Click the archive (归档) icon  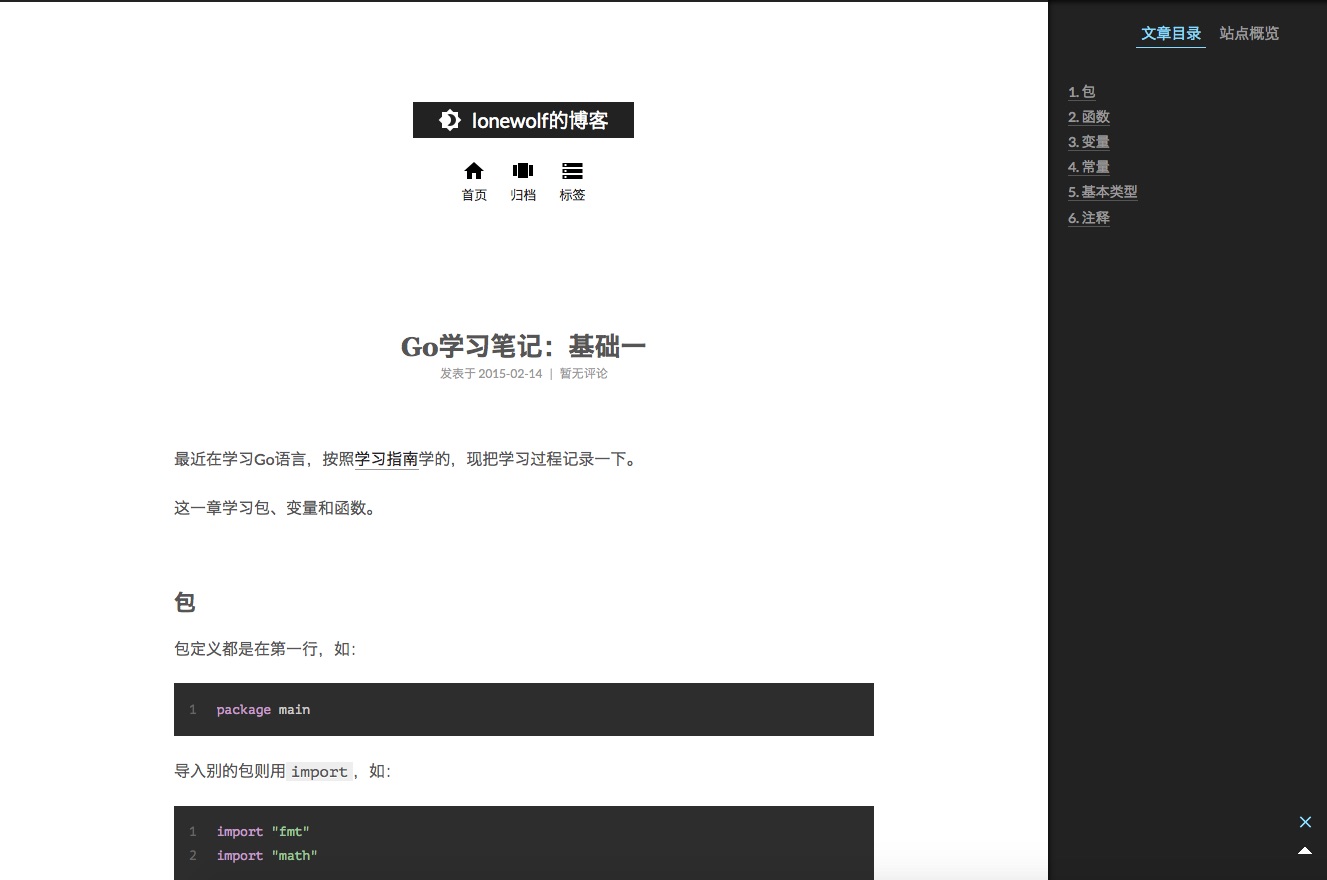523,170
